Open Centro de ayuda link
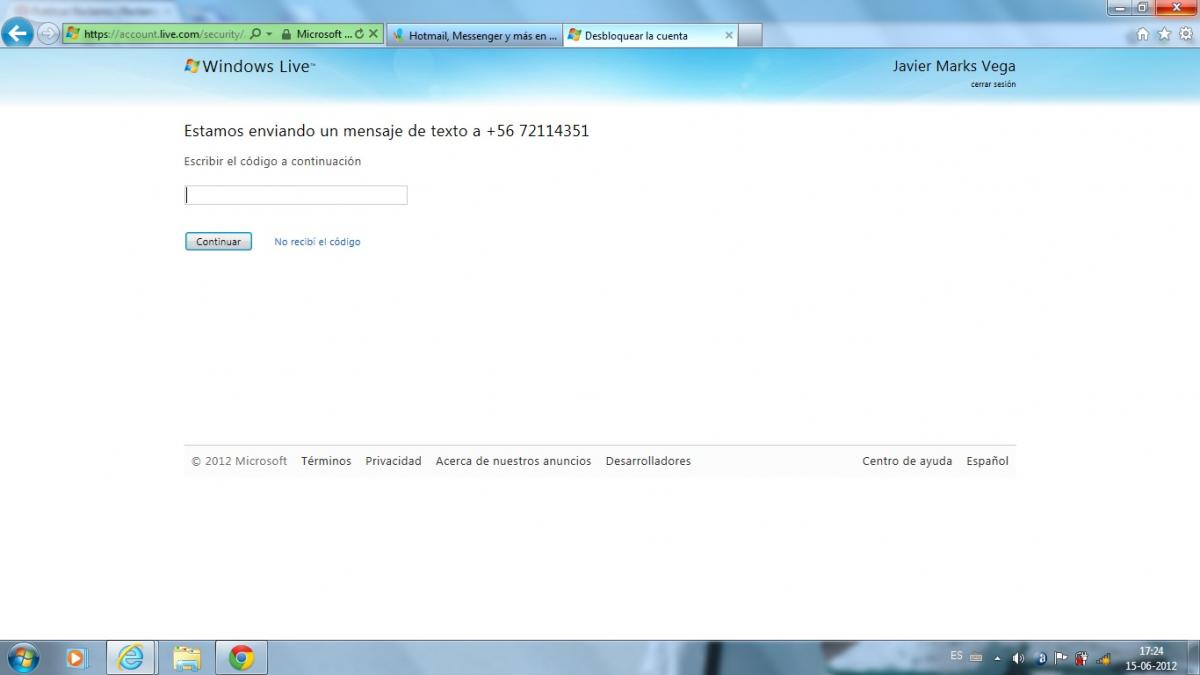 [x=907, y=461]
